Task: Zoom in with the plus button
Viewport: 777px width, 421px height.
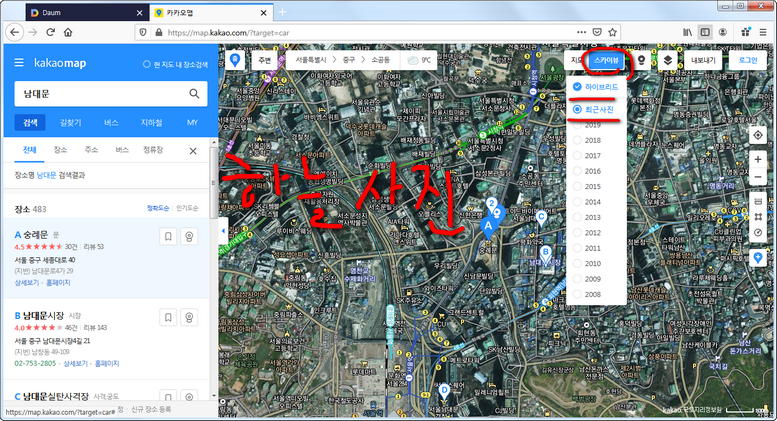Action: (x=758, y=159)
